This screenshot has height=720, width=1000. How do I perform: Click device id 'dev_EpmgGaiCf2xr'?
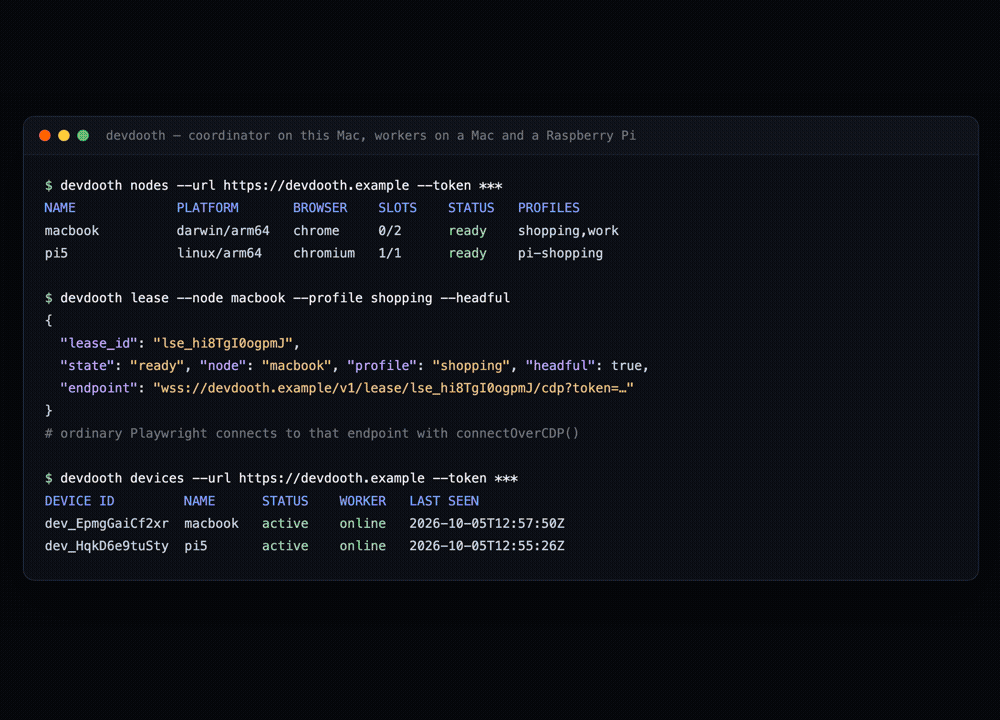pos(107,524)
